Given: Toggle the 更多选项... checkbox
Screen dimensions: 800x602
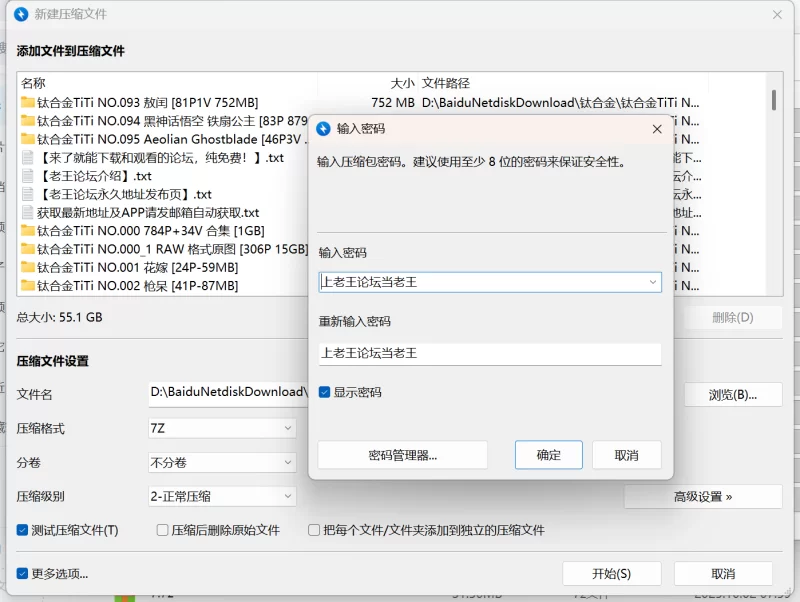Looking at the screenshot, I should pos(22,573).
